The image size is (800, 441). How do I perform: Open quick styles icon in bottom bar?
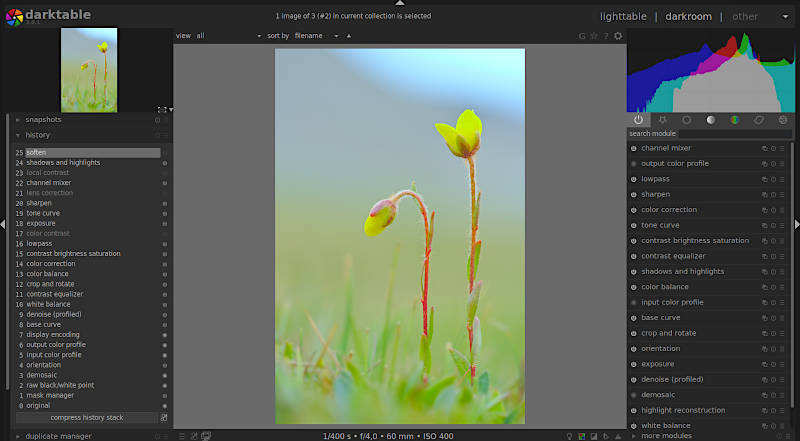(194, 436)
